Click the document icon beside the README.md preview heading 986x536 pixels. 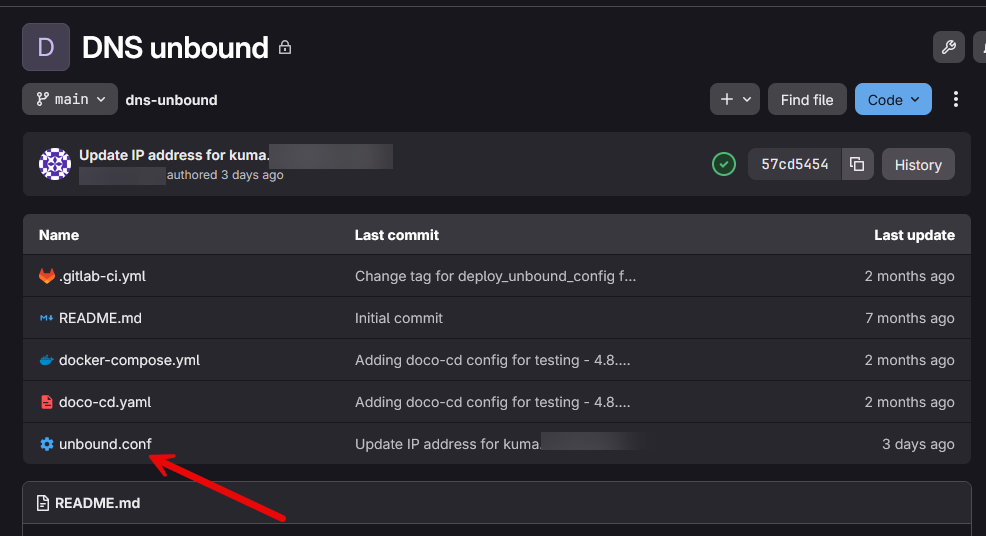pos(43,503)
